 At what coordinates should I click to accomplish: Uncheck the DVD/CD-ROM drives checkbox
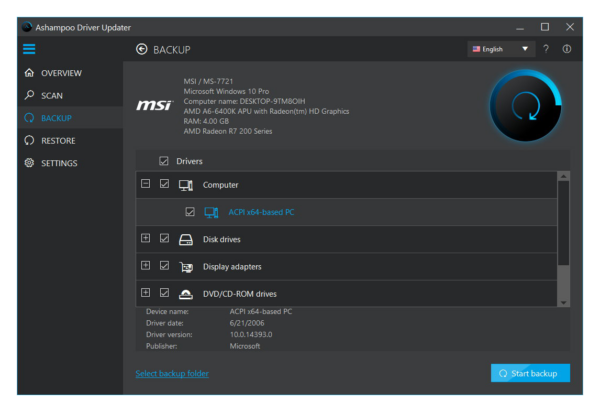[165, 293]
